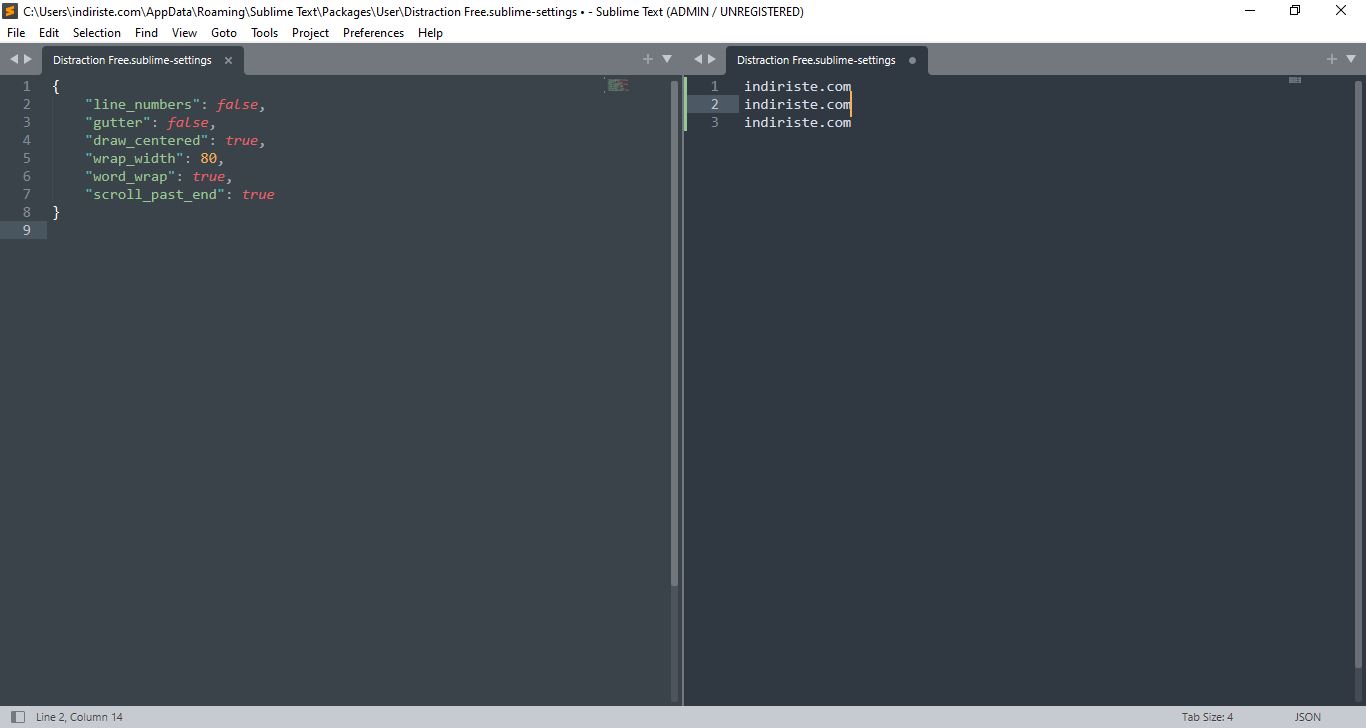Open the View menu
This screenshot has width=1366, height=728.
point(184,33)
